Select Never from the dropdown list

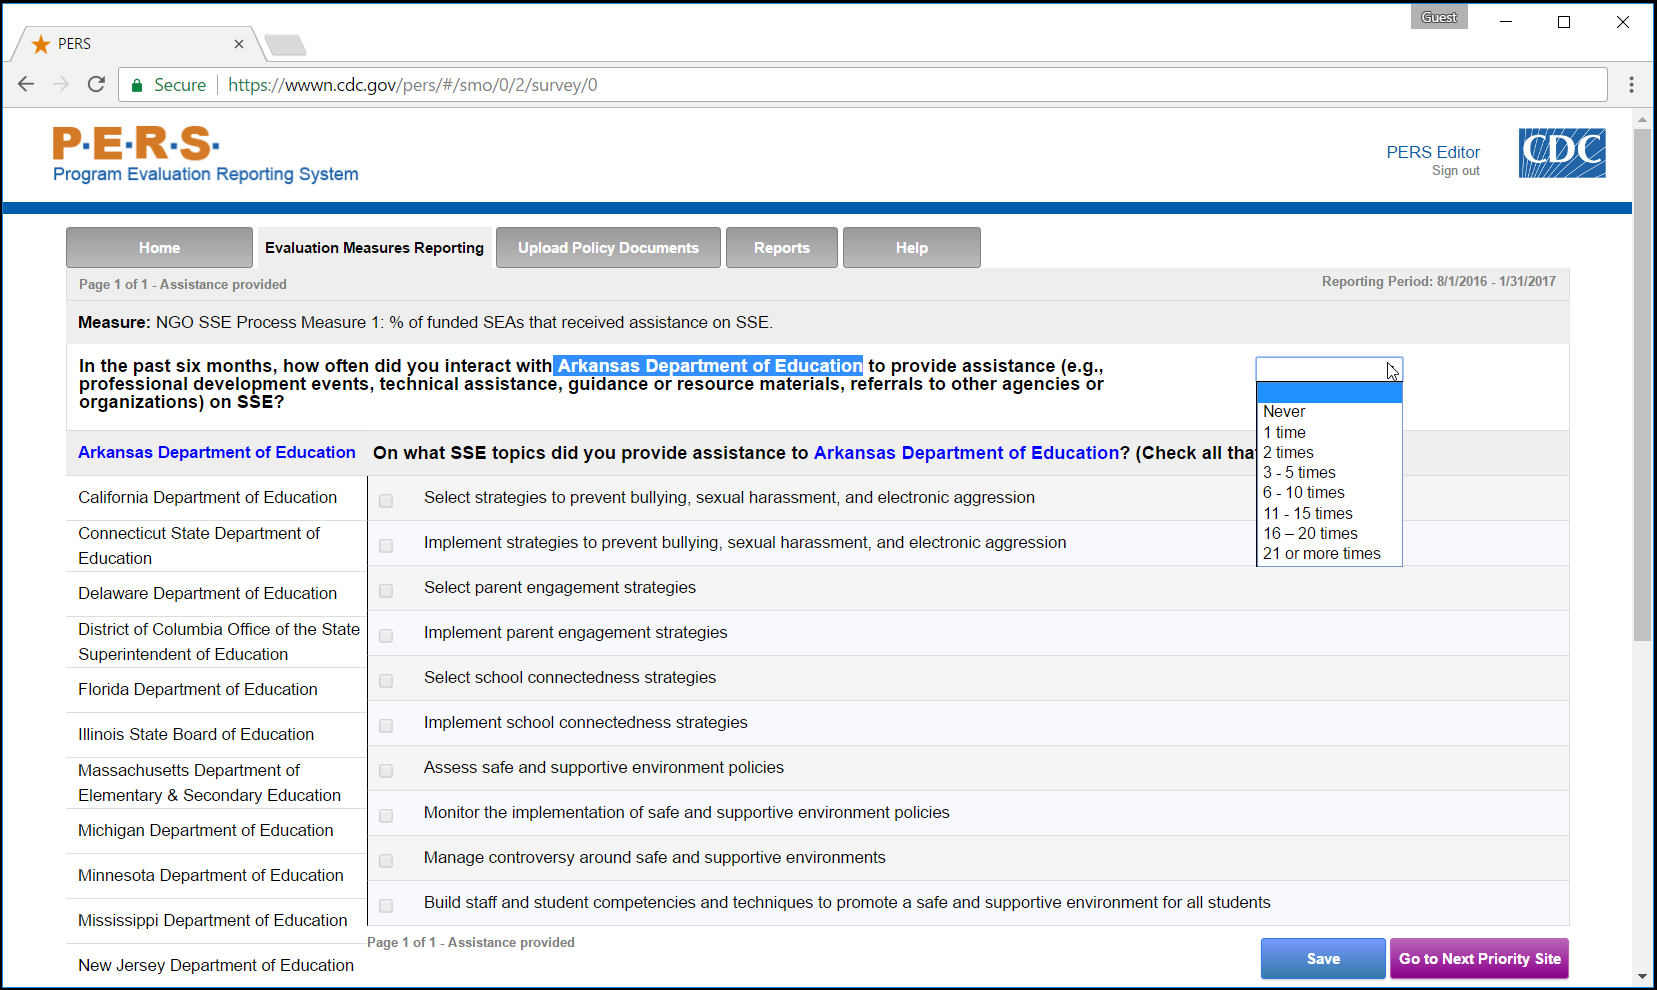pyautogui.click(x=1329, y=412)
